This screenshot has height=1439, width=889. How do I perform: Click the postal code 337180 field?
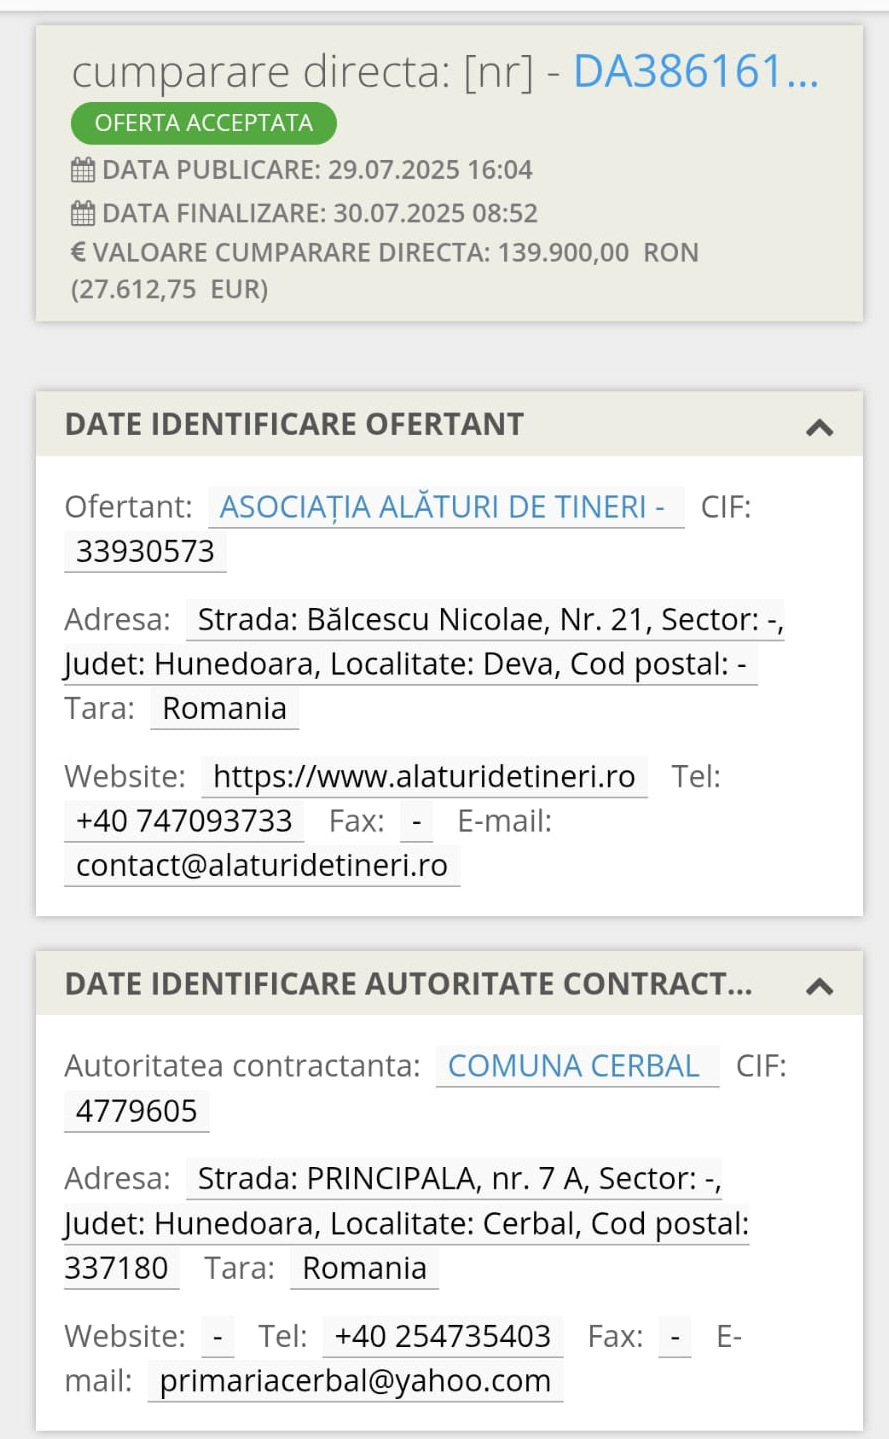click(x=117, y=1268)
